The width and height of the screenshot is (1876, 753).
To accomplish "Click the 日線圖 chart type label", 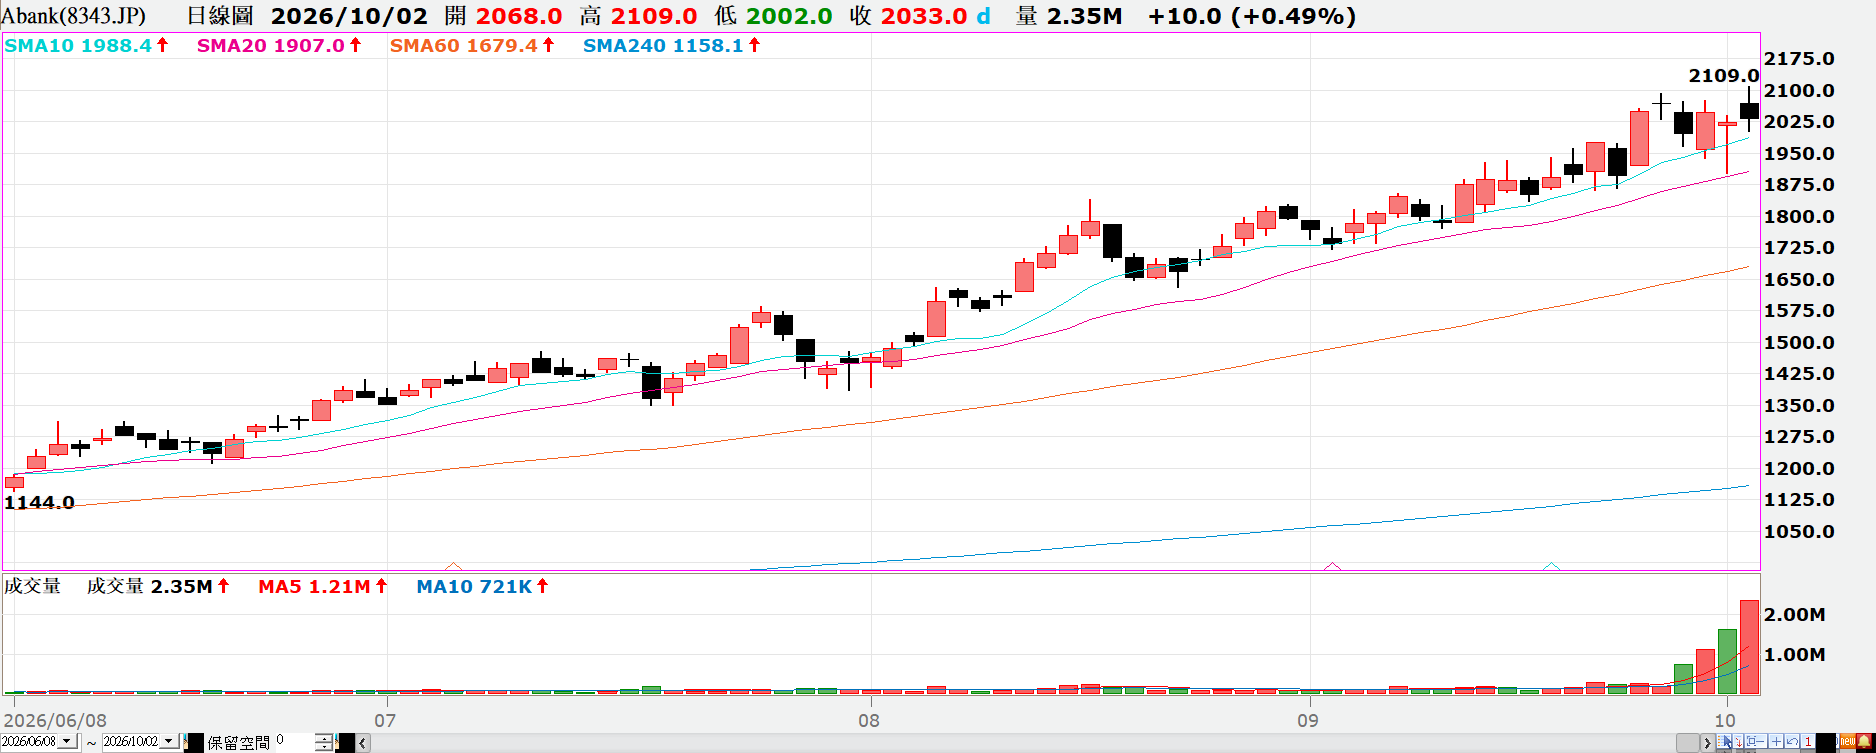I will coord(220,16).
